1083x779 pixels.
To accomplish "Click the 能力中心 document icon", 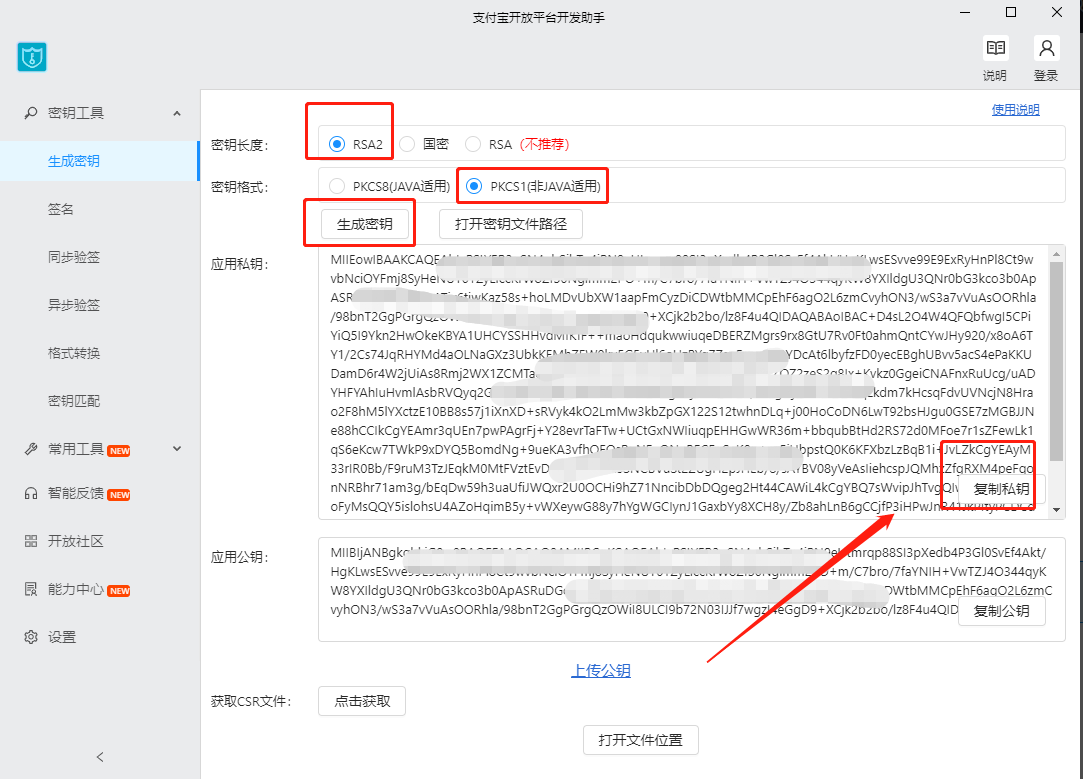I will click(31, 589).
